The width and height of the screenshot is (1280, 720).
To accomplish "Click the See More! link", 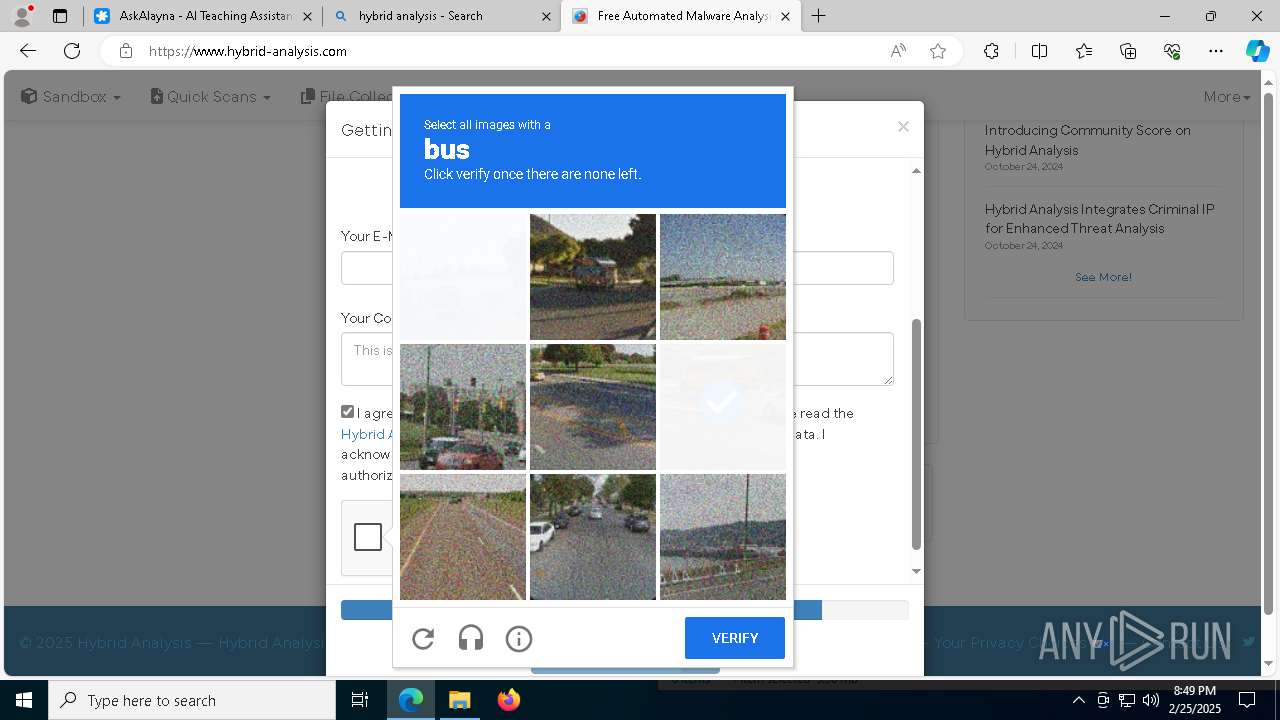I will 1103,277.
